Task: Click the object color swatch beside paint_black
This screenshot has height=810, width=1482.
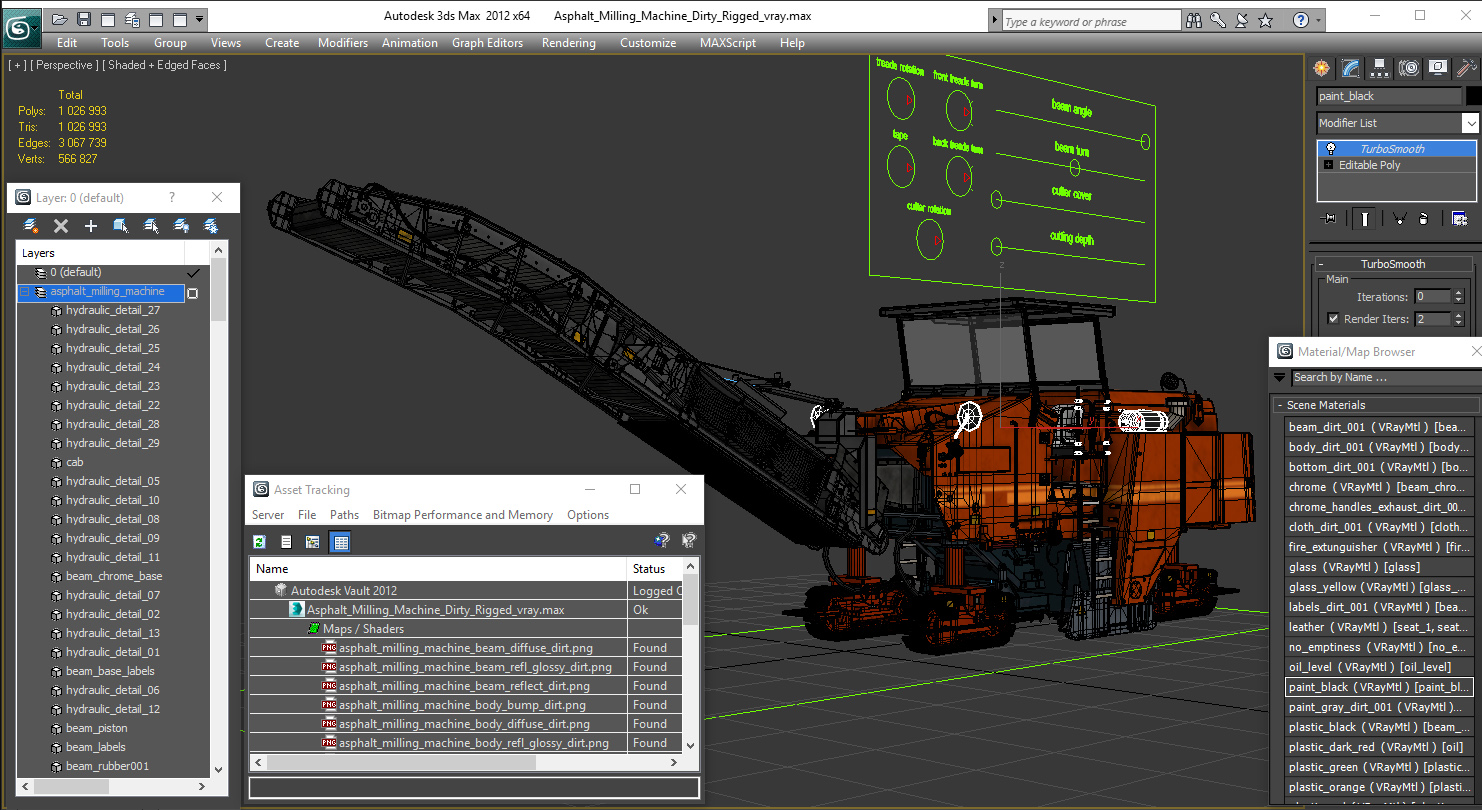Action: pyautogui.click(x=1472, y=96)
